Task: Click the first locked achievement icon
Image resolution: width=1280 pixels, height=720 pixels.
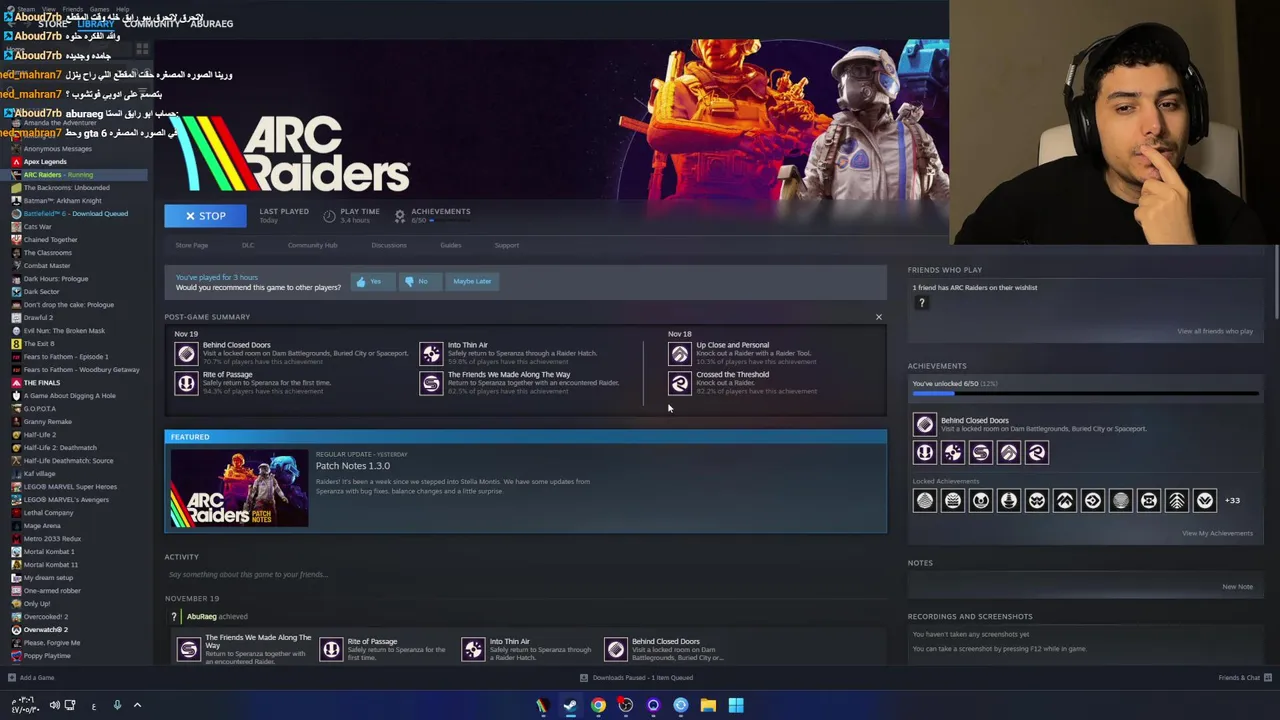Action: click(x=924, y=500)
